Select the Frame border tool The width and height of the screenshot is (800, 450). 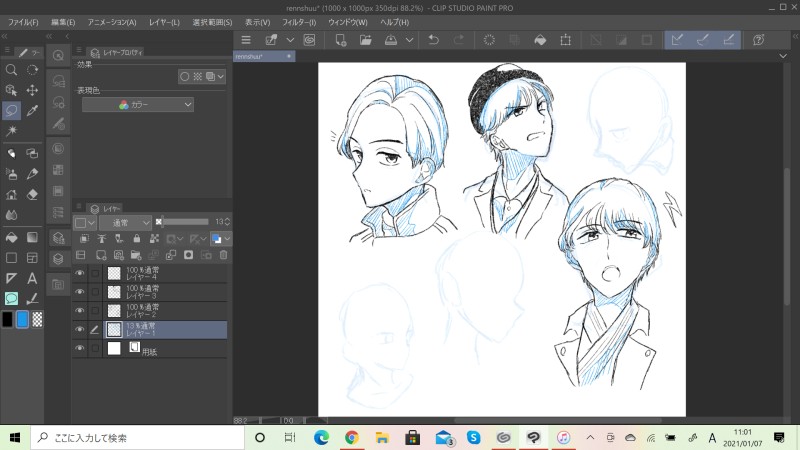[x=32, y=258]
